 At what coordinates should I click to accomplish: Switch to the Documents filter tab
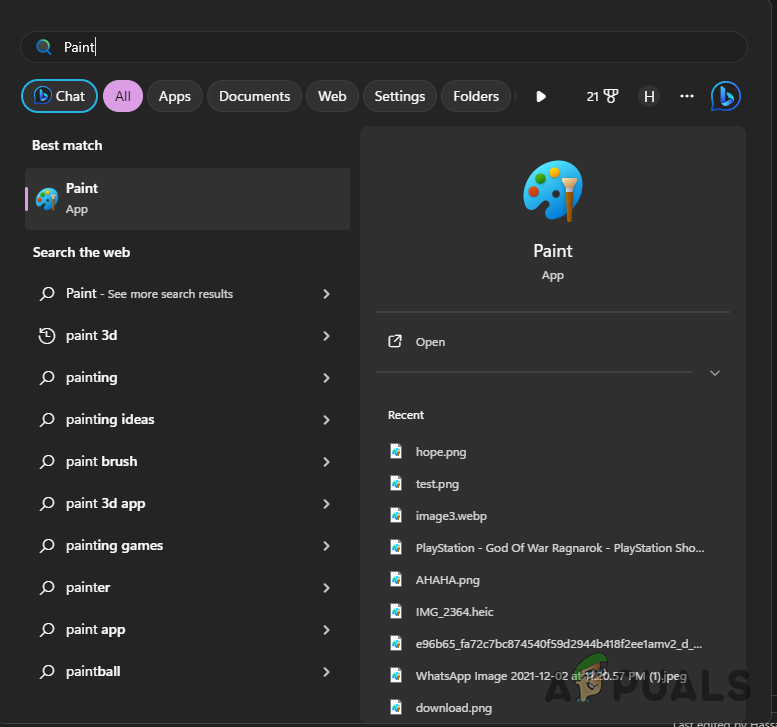(x=255, y=96)
